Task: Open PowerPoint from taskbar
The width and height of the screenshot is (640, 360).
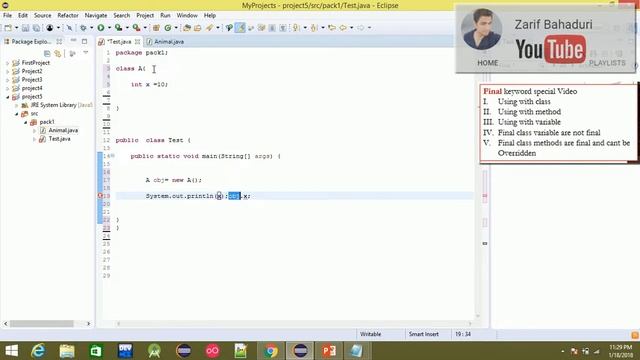Action: point(329,351)
